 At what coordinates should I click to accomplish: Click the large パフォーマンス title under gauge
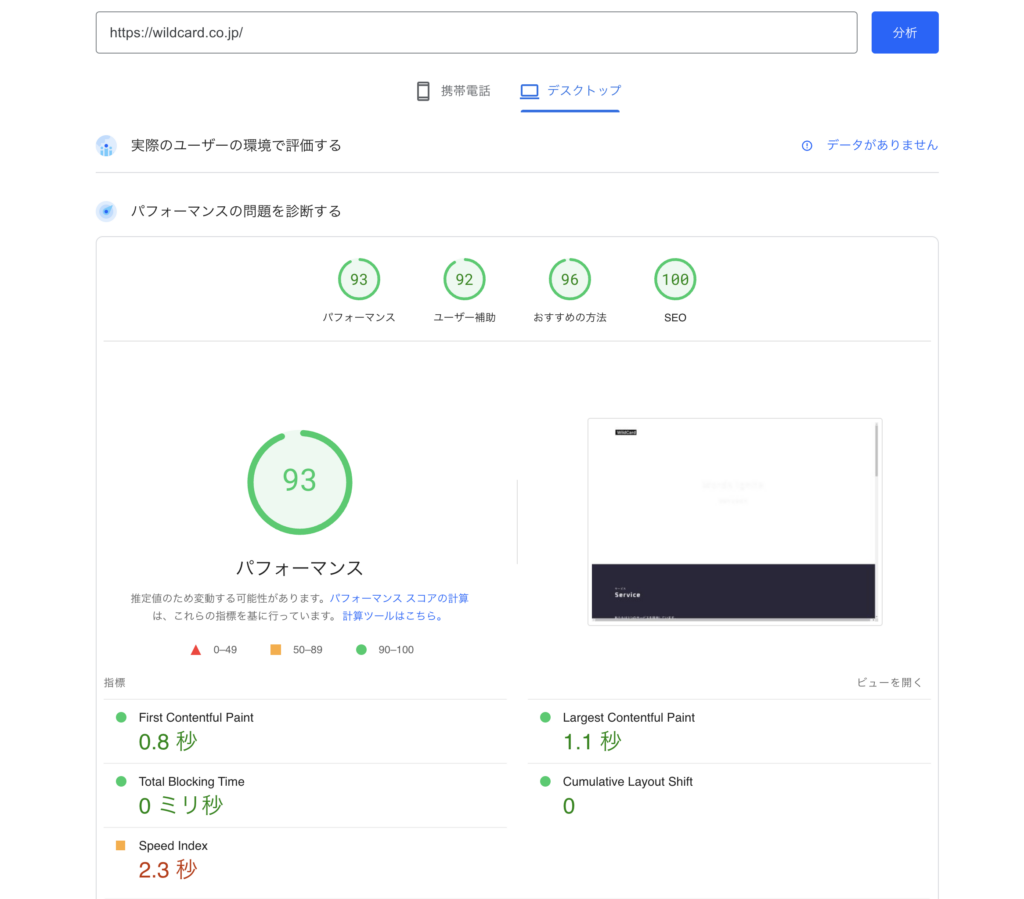[x=299, y=568]
